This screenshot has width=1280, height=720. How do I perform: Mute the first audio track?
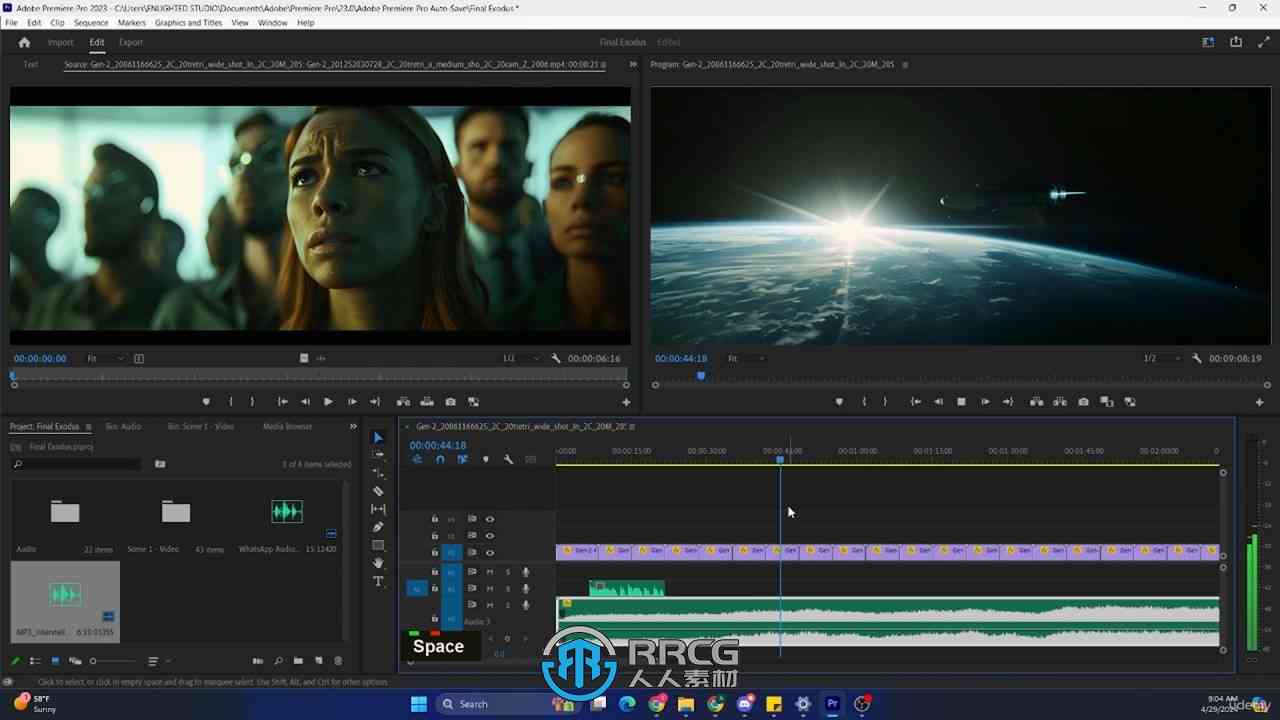tap(490, 572)
